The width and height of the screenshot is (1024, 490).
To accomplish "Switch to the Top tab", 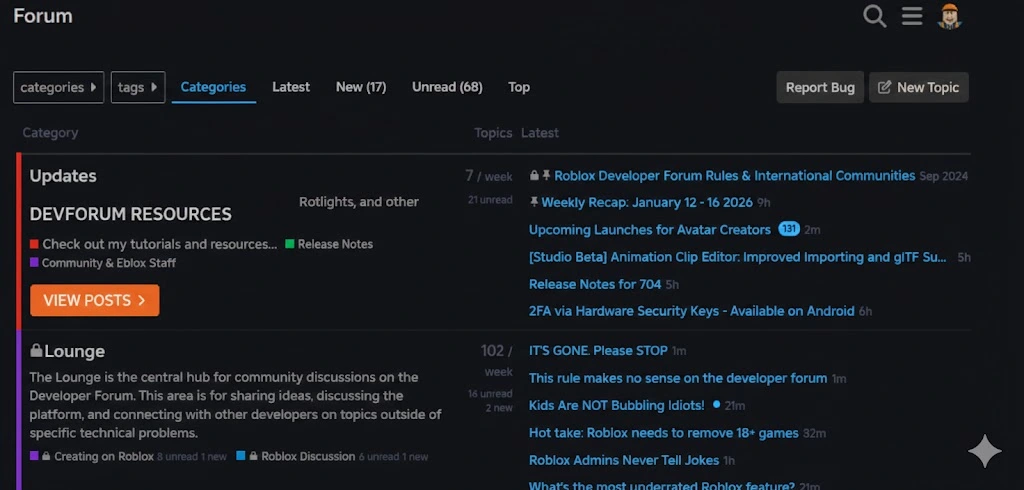I will pyautogui.click(x=519, y=87).
